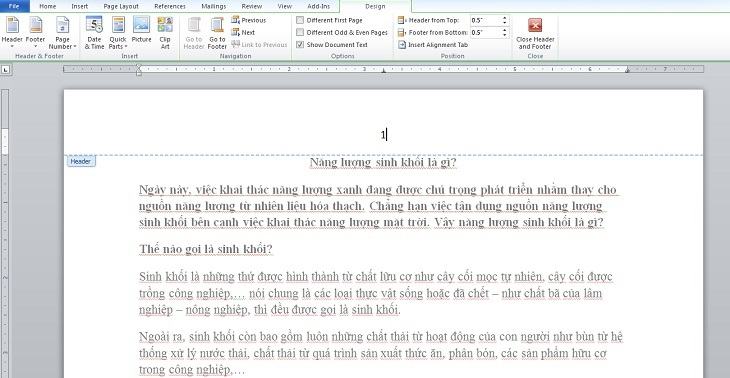Switch to the Review tab
Viewport: 730px width, 378px height.
tap(252, 6)
